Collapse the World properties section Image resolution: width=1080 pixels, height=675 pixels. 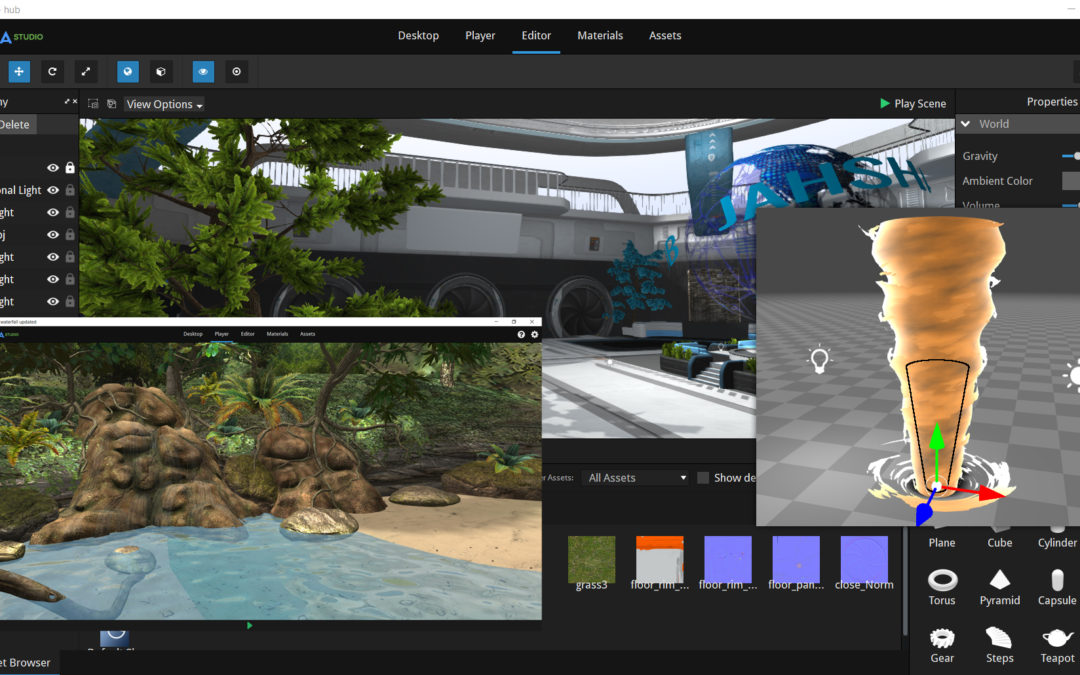point(966,124)
